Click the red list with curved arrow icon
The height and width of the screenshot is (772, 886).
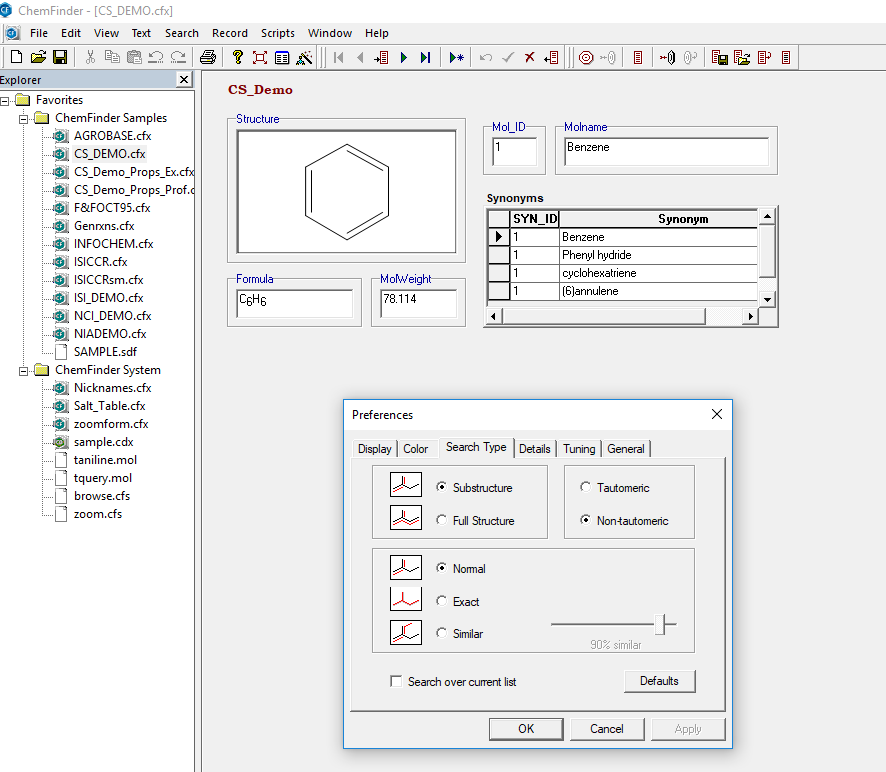[x=764, y=57]
